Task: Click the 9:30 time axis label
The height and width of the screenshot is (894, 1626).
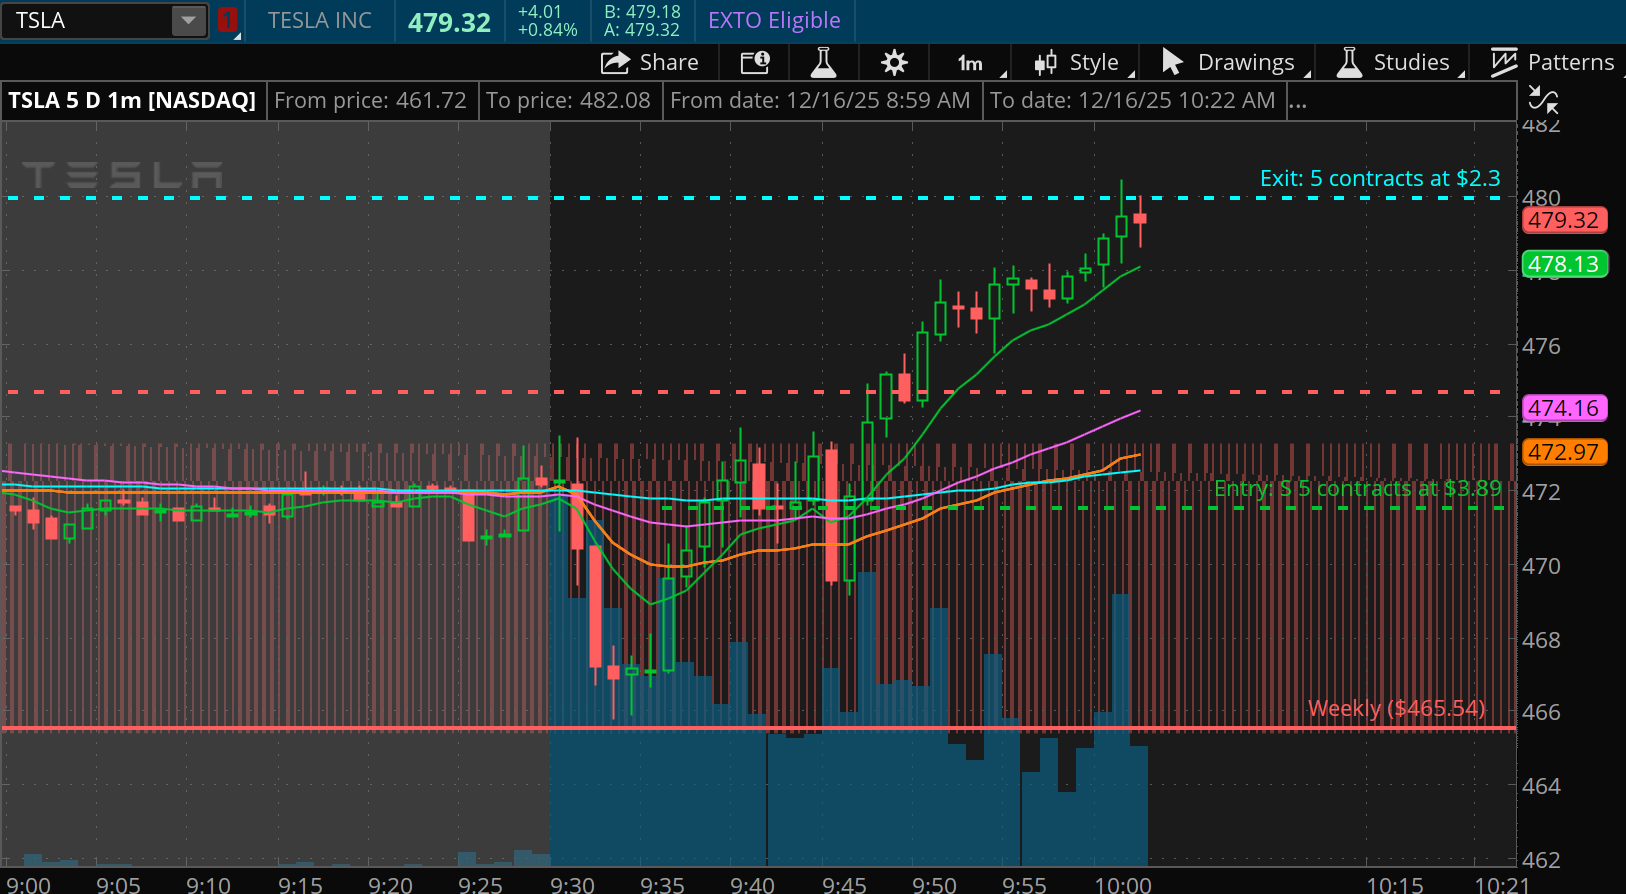Action: point(573,884)
